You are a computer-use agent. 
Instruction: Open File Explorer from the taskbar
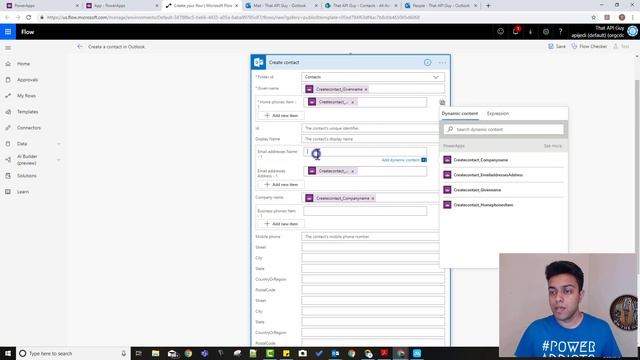tap(156, 353)
